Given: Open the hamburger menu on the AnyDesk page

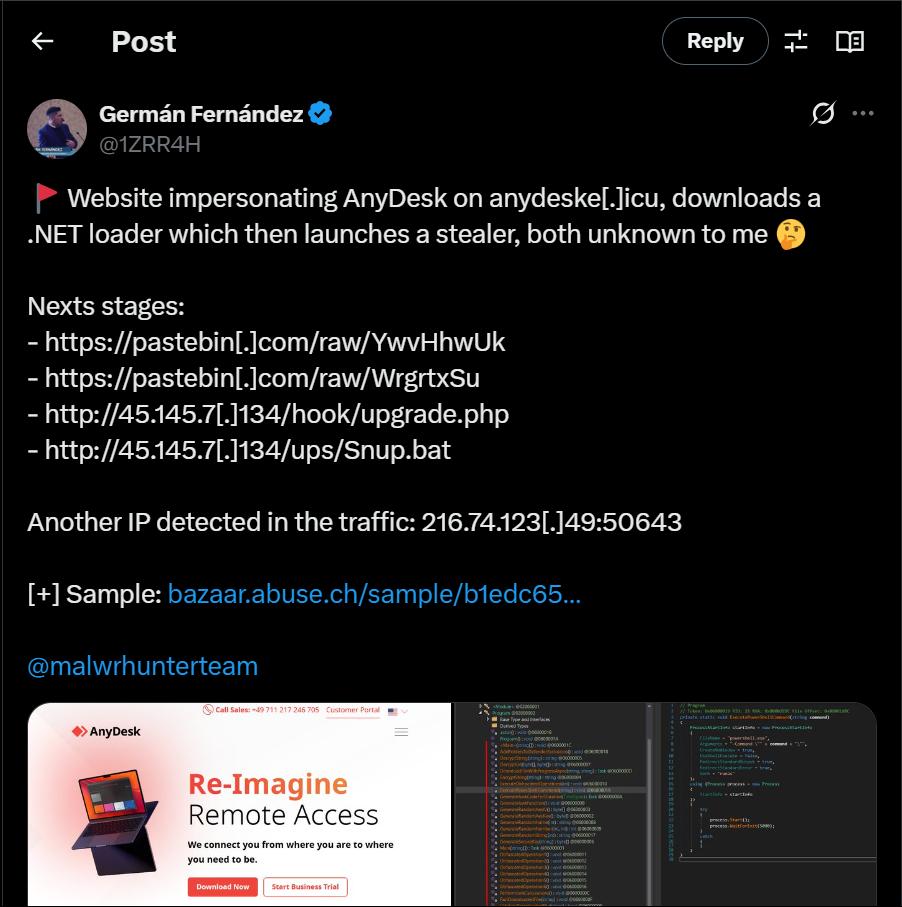Looking at the screenshot, I should 401,731.
